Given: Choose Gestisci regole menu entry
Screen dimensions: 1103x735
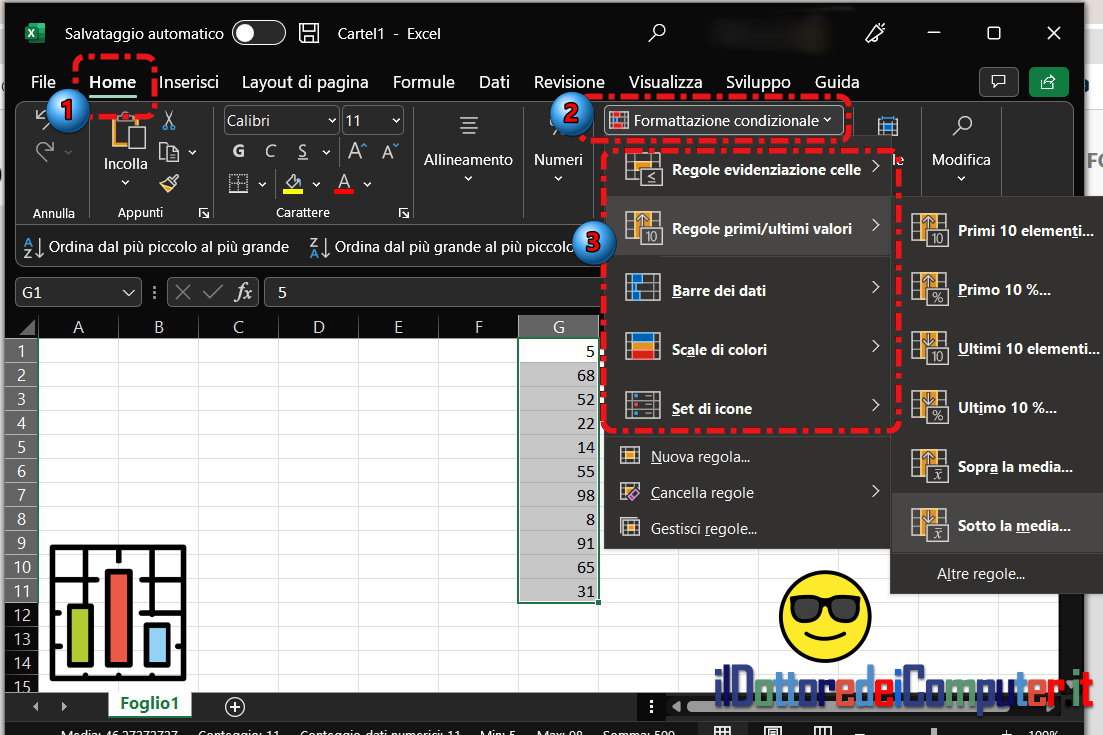Looking at the screenshot, I should point(748,528).
